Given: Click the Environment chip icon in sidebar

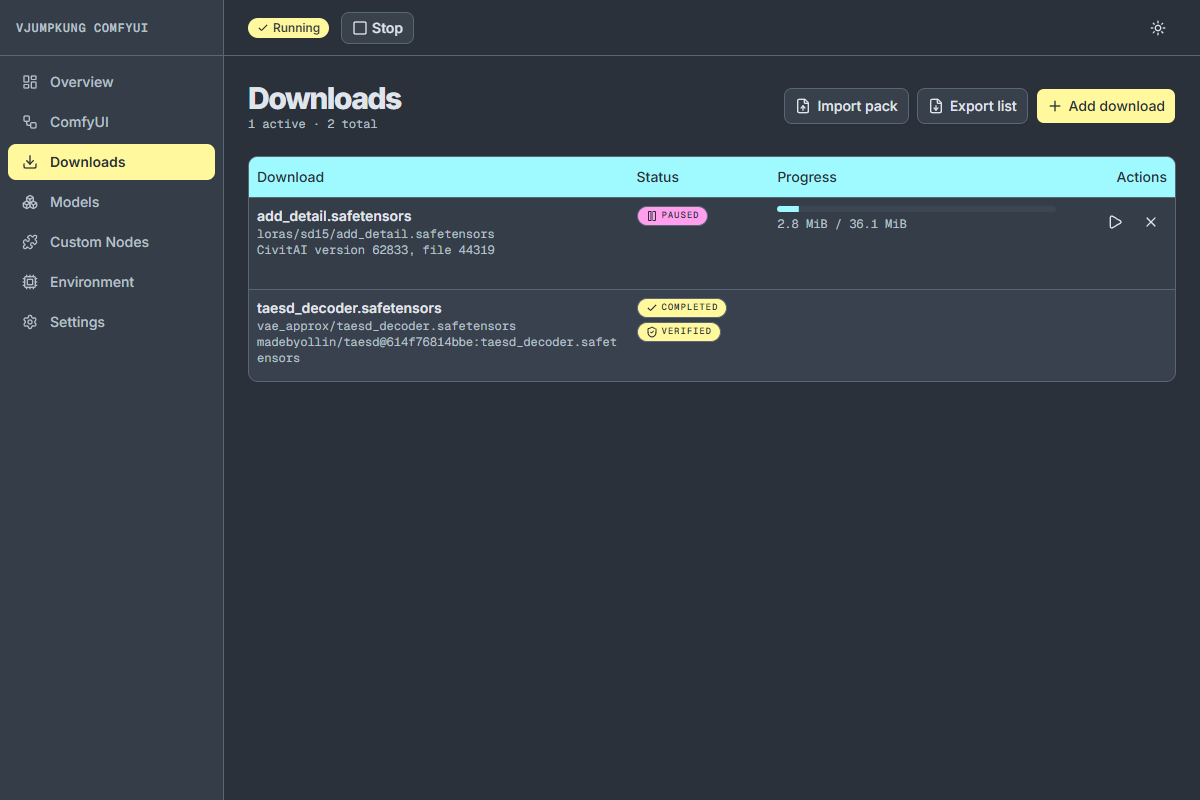Looking at the screenshot, I should (30, 282).
